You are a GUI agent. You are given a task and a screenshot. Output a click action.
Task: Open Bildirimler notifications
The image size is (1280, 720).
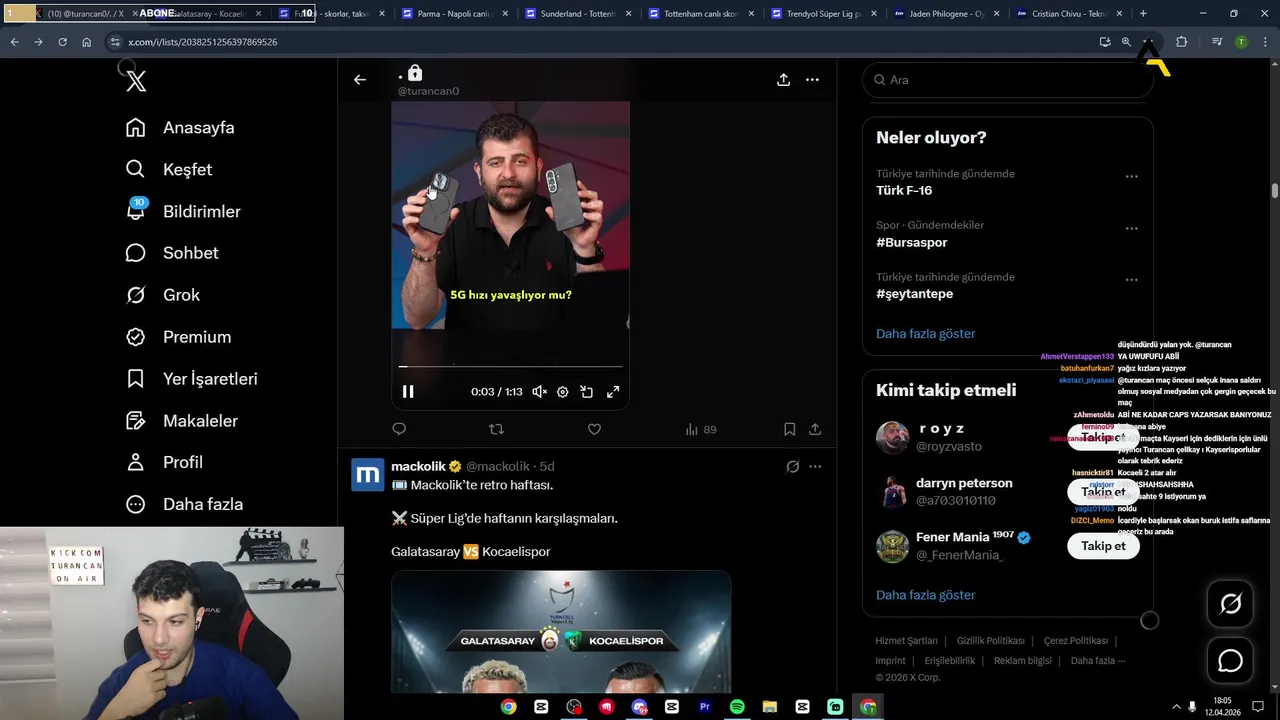183,212
